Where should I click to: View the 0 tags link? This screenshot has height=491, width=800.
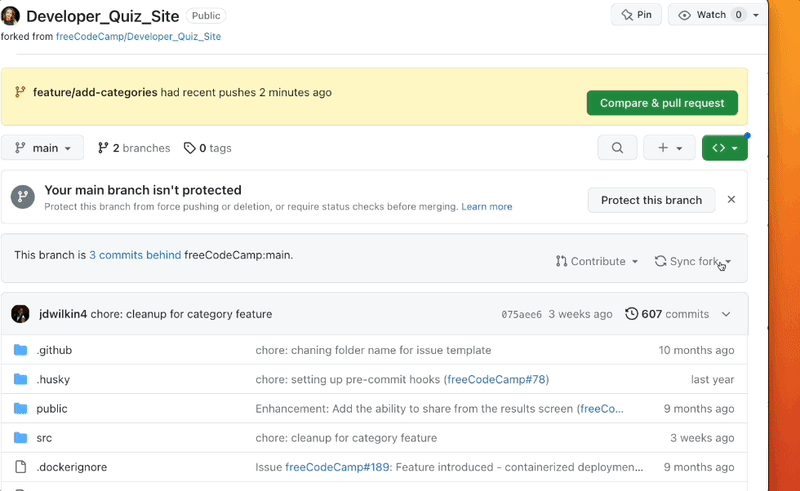(208, 148)
